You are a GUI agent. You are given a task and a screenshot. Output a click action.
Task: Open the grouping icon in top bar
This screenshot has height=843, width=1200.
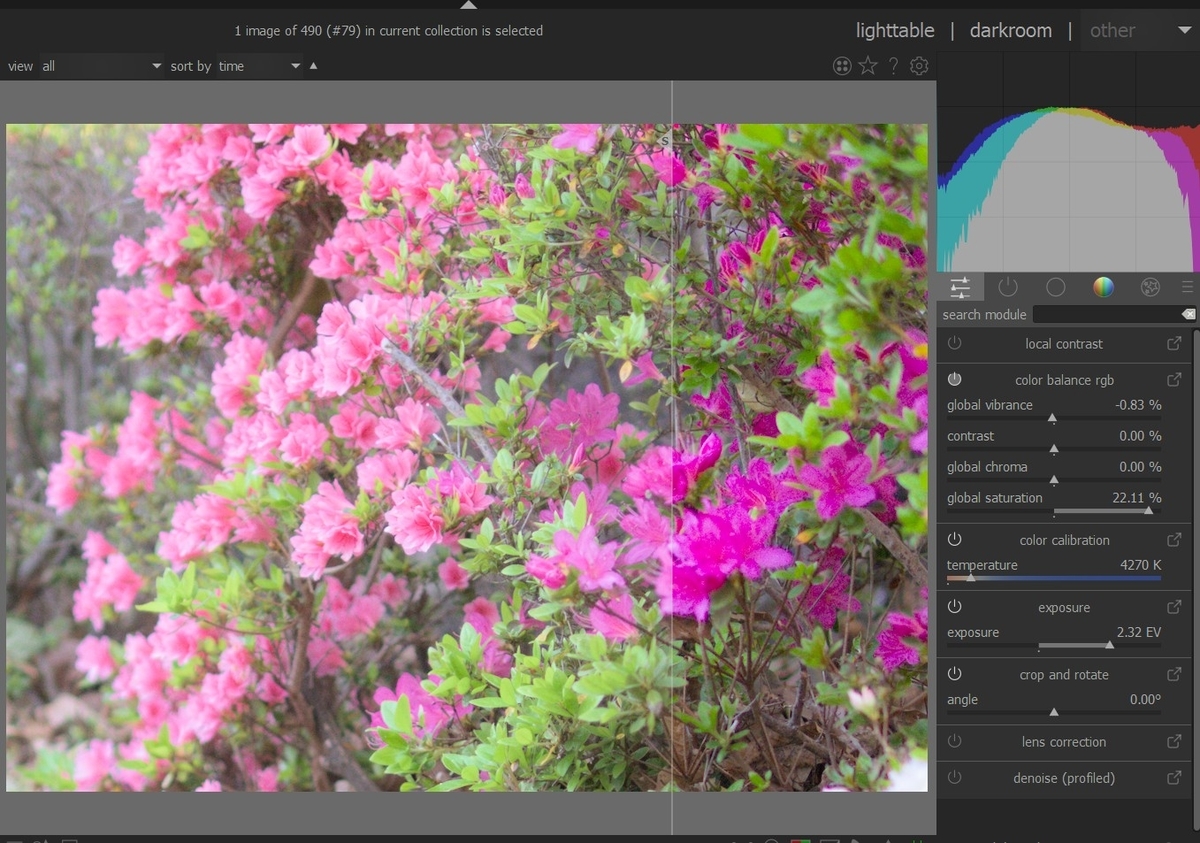pos(842,66)
